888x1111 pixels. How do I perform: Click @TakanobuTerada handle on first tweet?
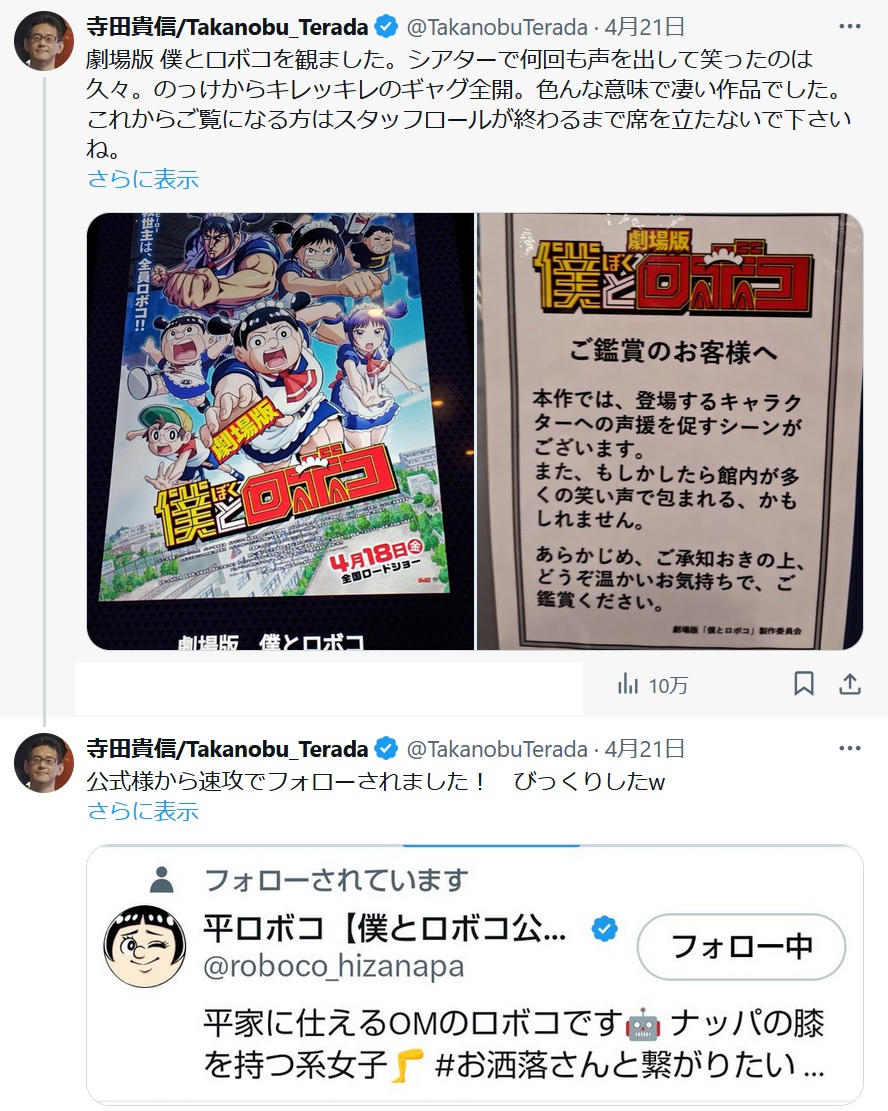[x=497, y=28]
